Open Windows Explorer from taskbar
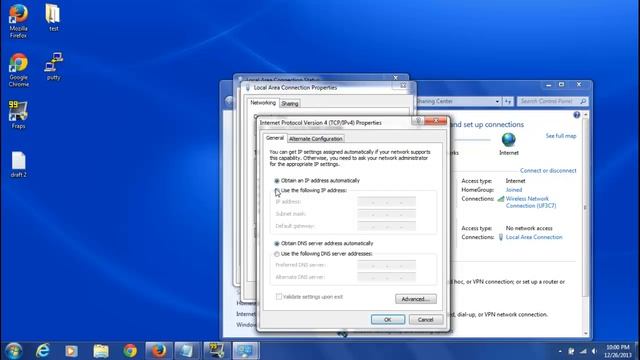Screen dimensions: 640x360 [x=100, y=351]
